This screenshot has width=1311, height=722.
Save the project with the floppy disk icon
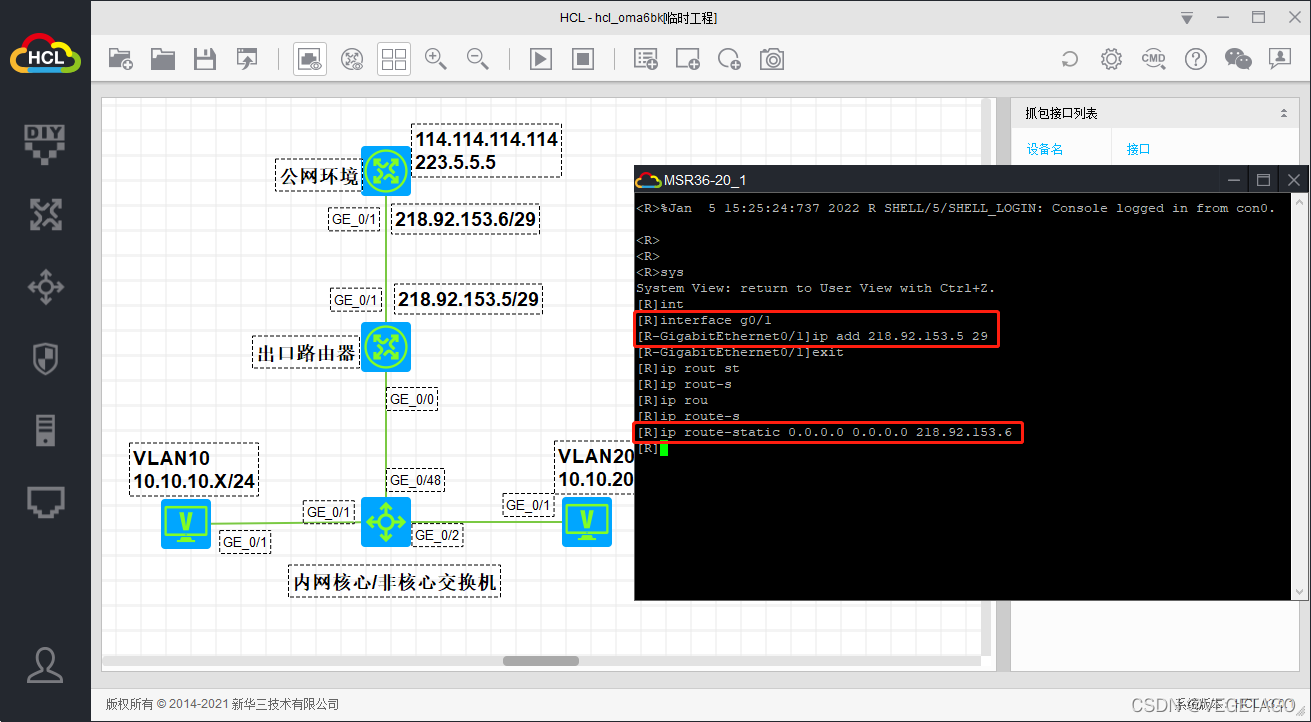coord(205,59)
